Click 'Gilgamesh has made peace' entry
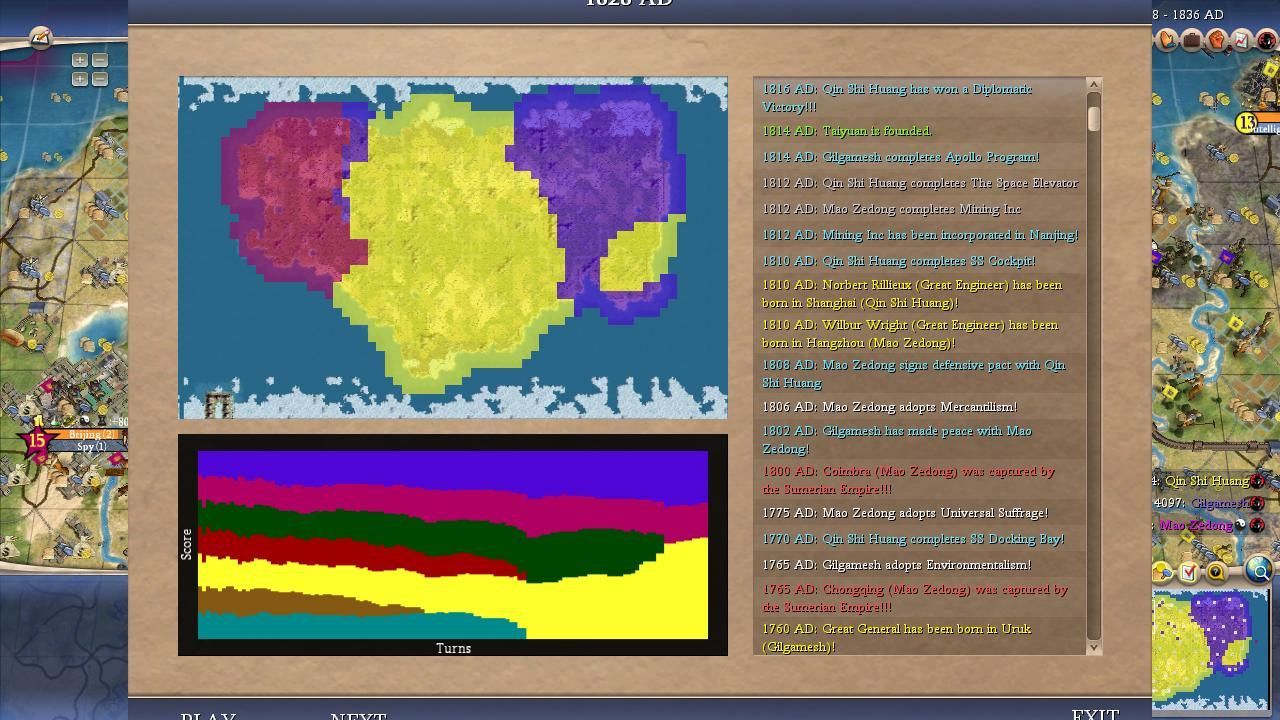The width and height of the screenshot is (1280, 720). (920, 440)
